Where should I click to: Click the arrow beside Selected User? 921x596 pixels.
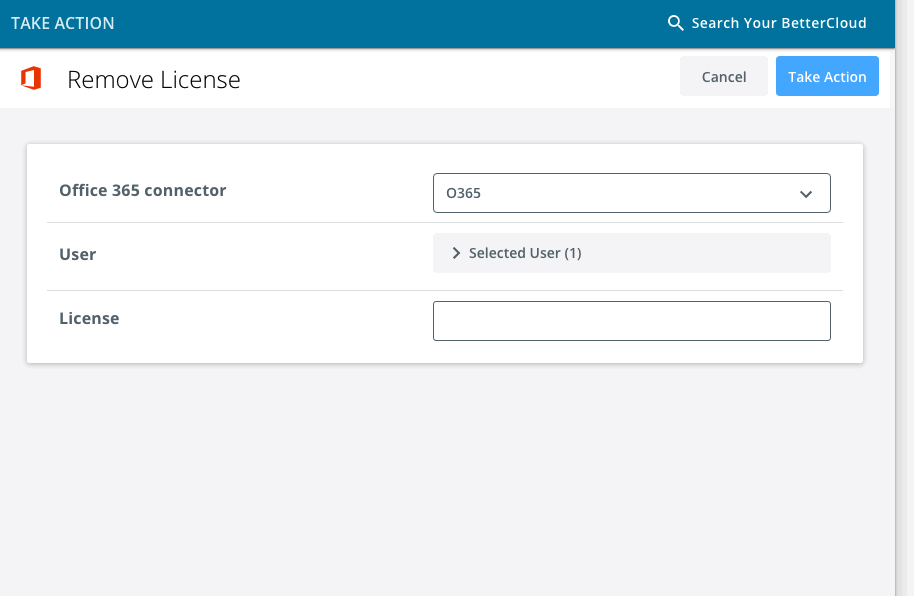pyautogui.click(x=457, y=253)
